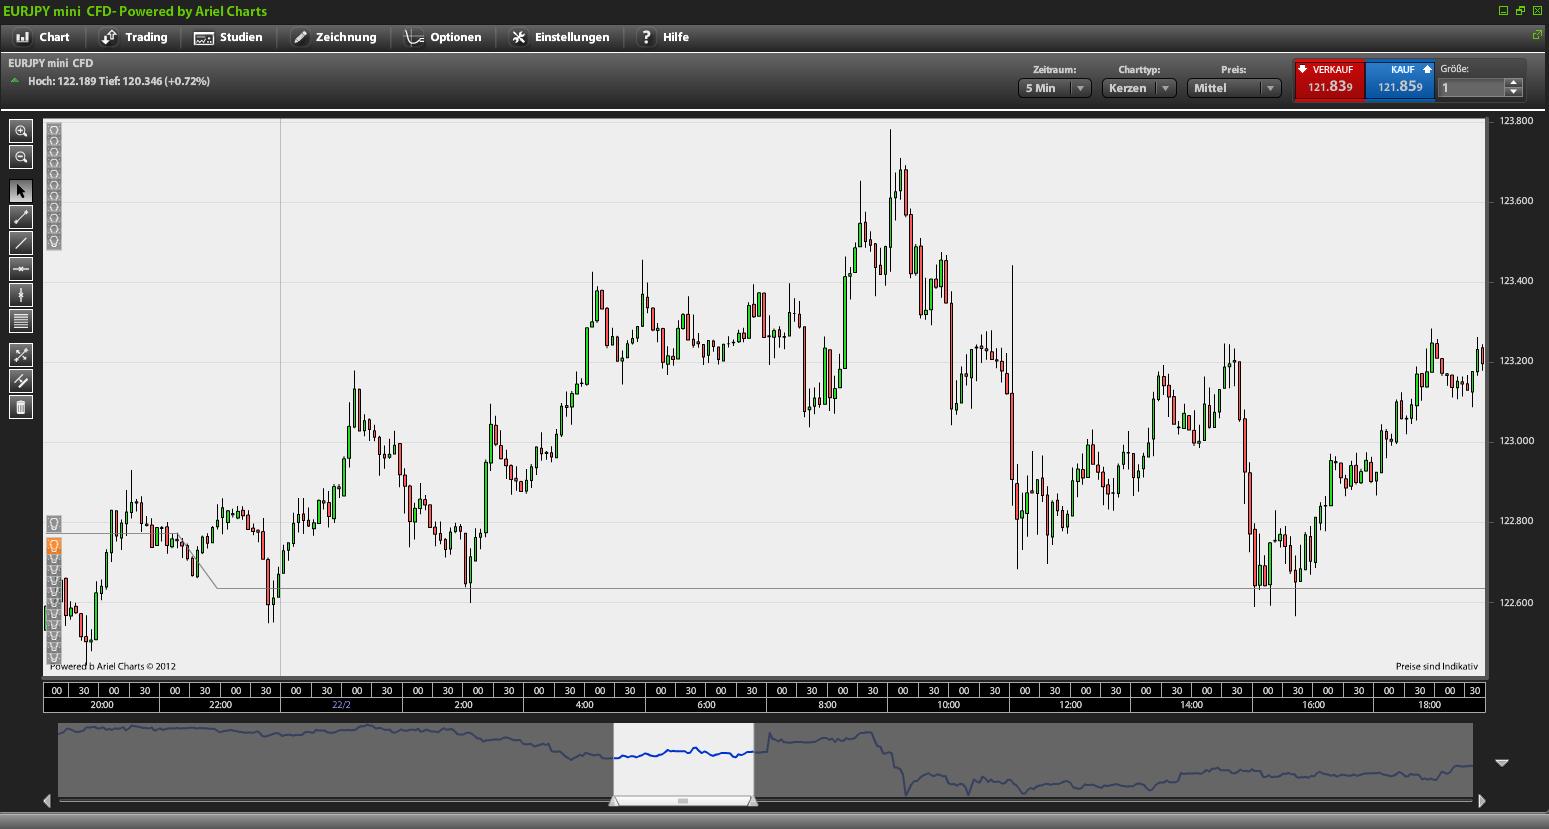Screen dimensions: 1549x829
Task: Click the zoom out magnifier icon
Action: 21,157
